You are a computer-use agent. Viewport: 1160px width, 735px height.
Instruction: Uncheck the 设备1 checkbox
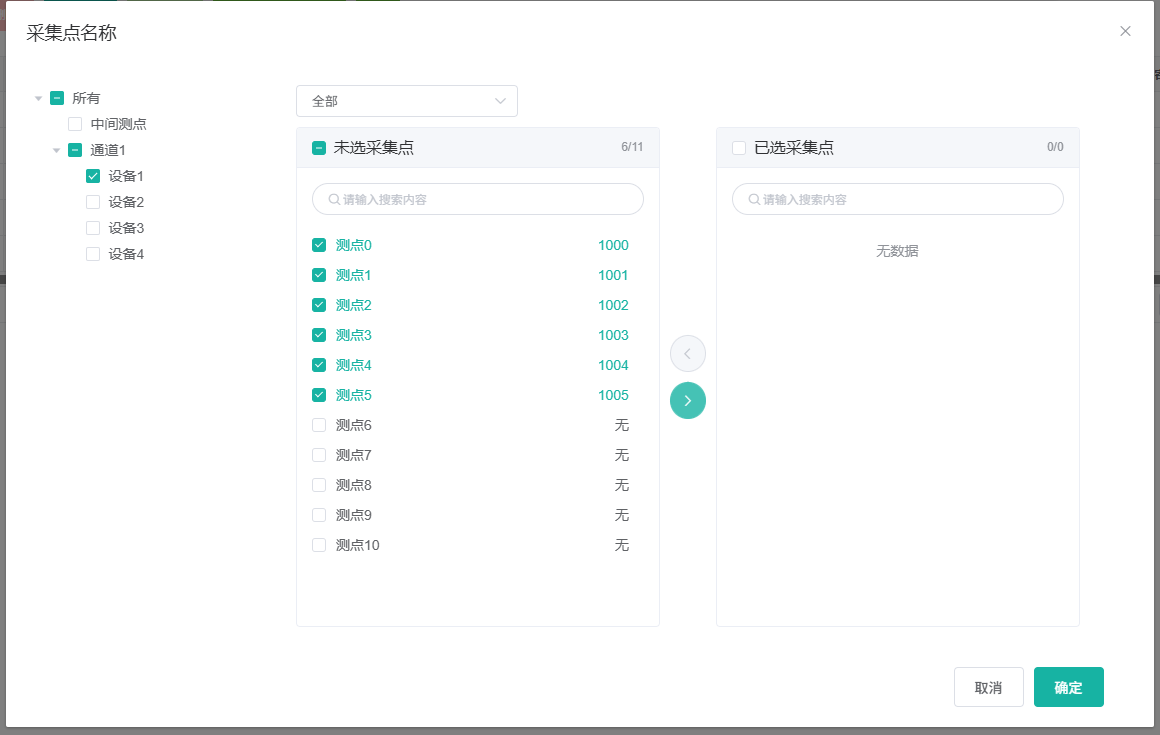coord(93,176)
